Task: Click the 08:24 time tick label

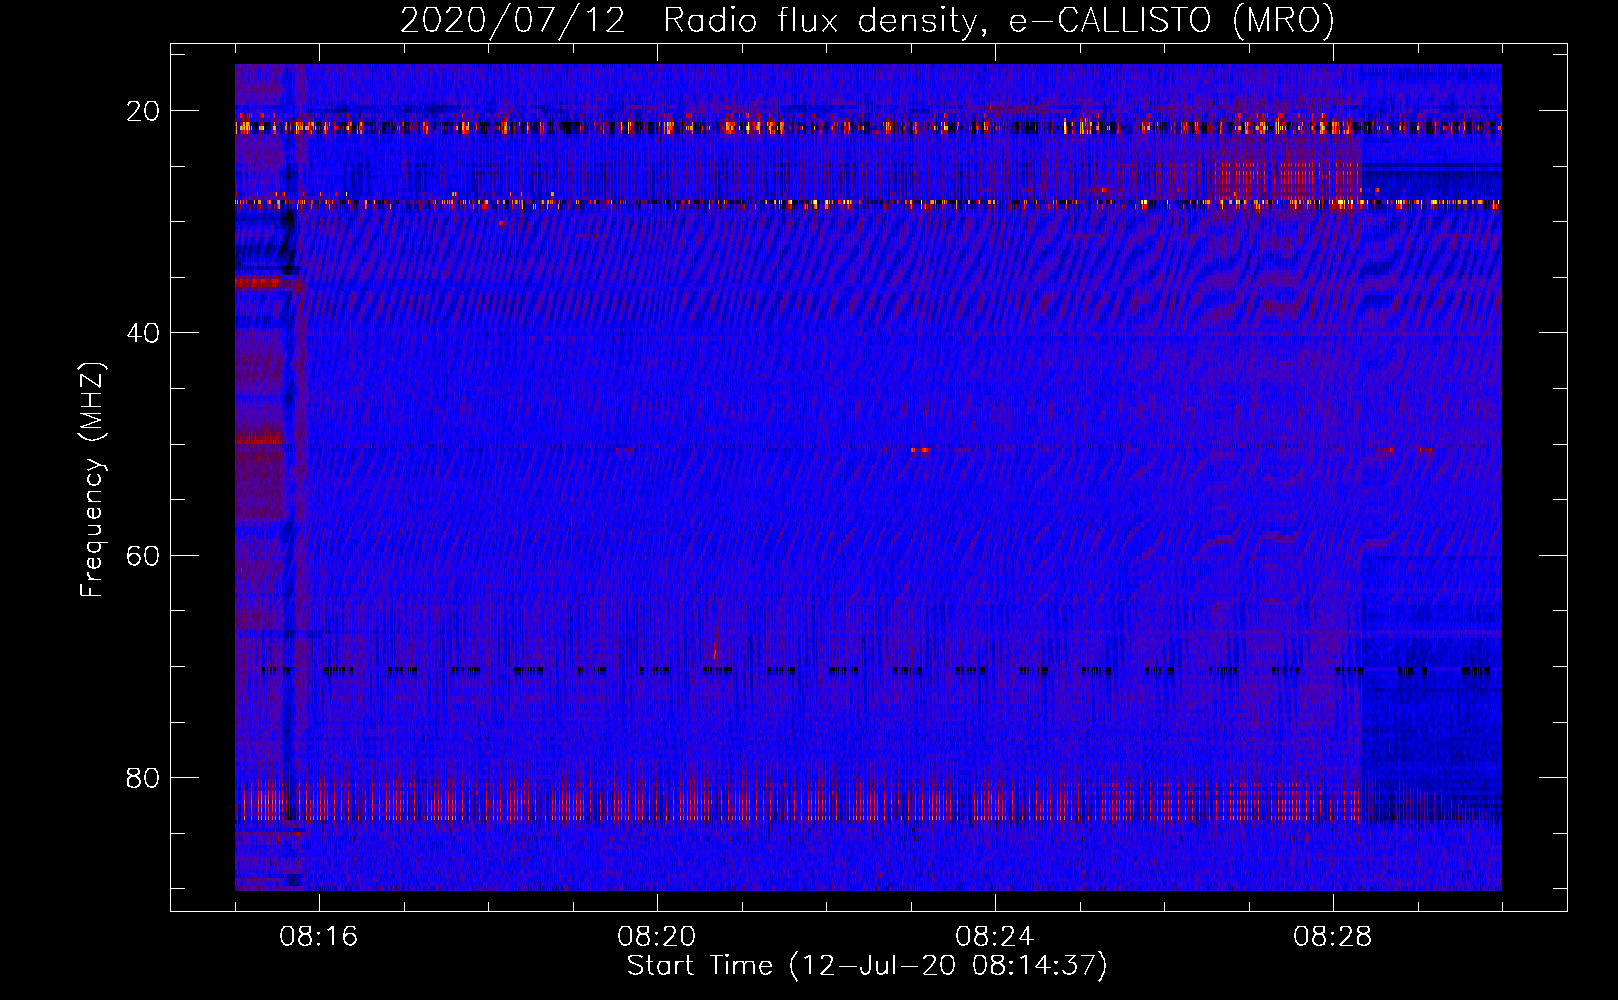Action: click(x=995, y=937)
